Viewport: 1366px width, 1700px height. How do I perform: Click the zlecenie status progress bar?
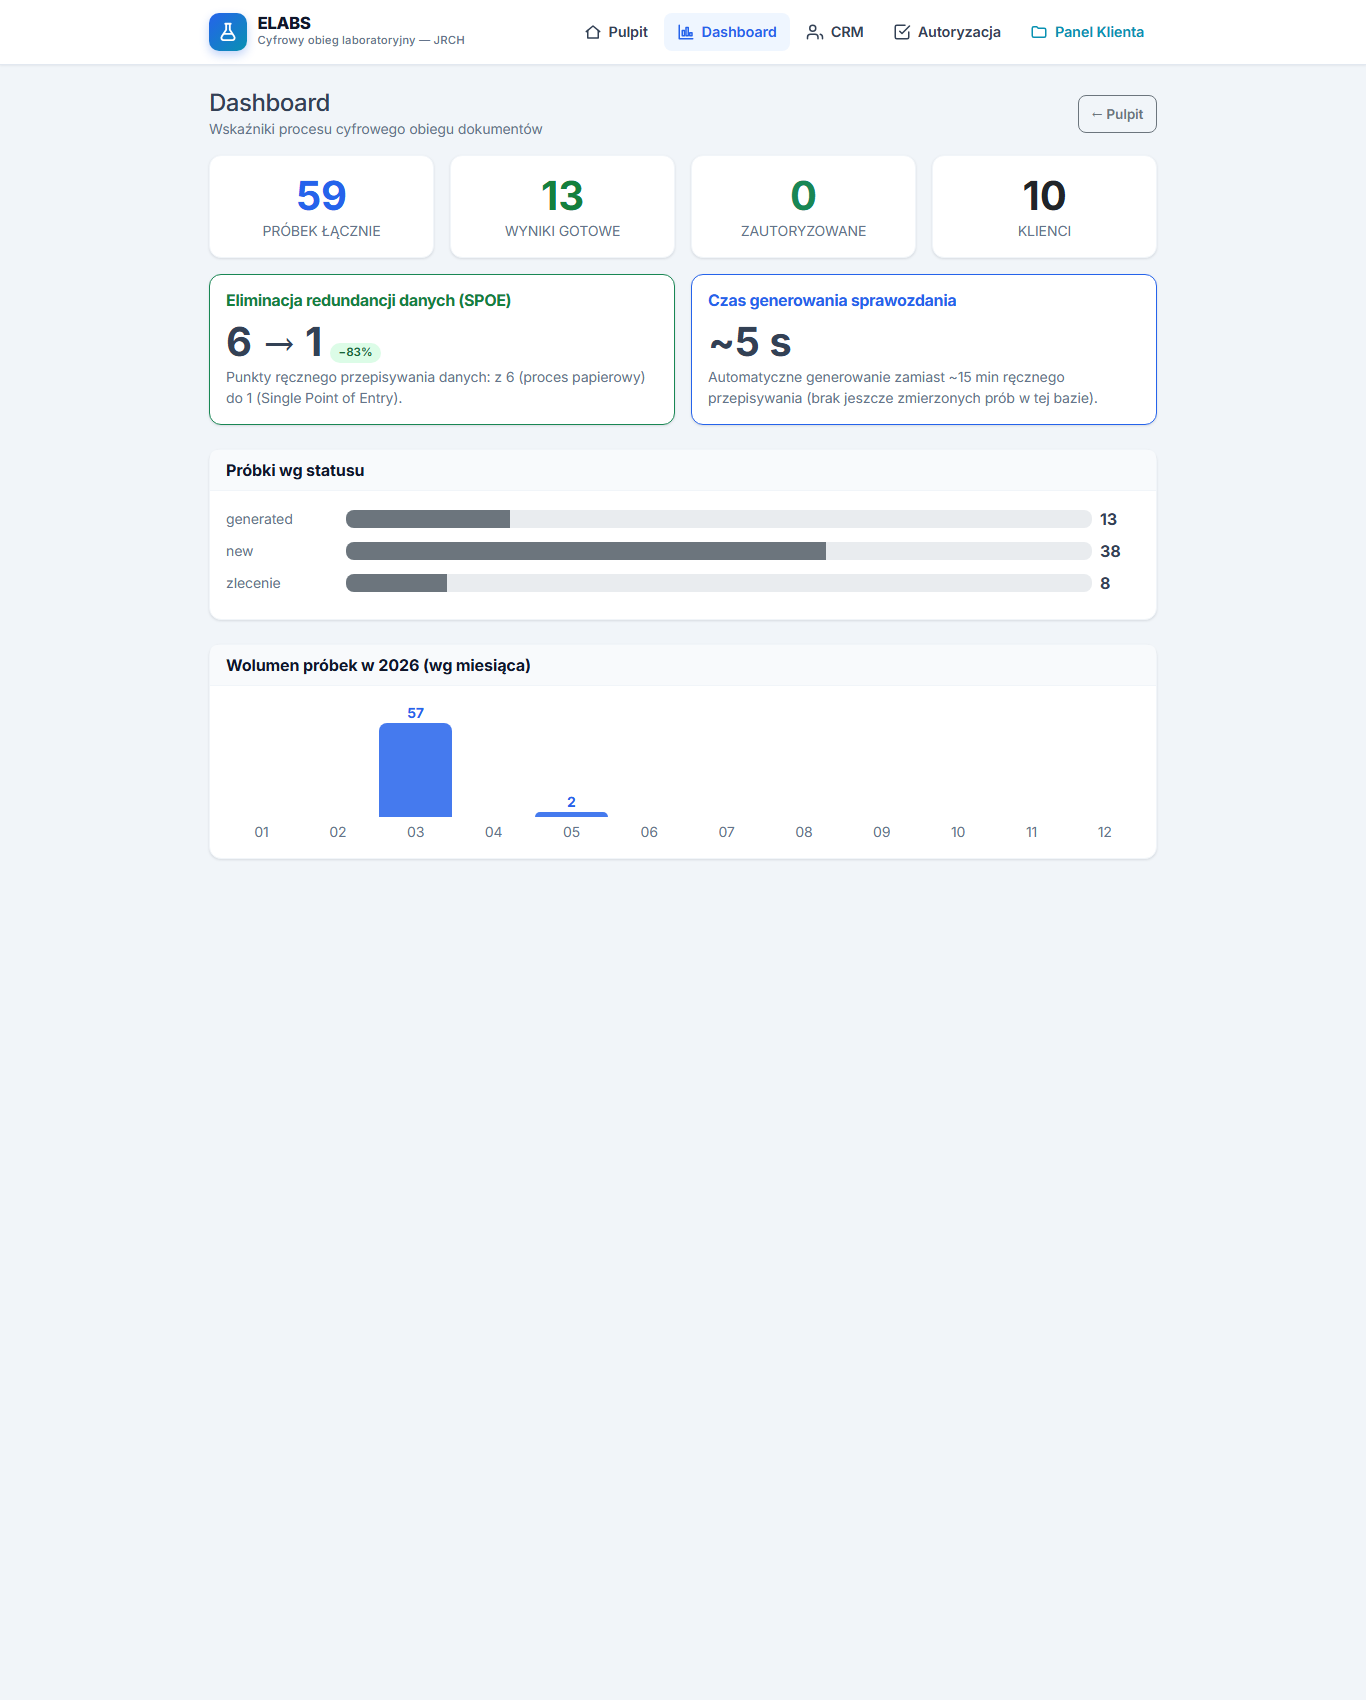pyautogui.click(x=719, y=583)
